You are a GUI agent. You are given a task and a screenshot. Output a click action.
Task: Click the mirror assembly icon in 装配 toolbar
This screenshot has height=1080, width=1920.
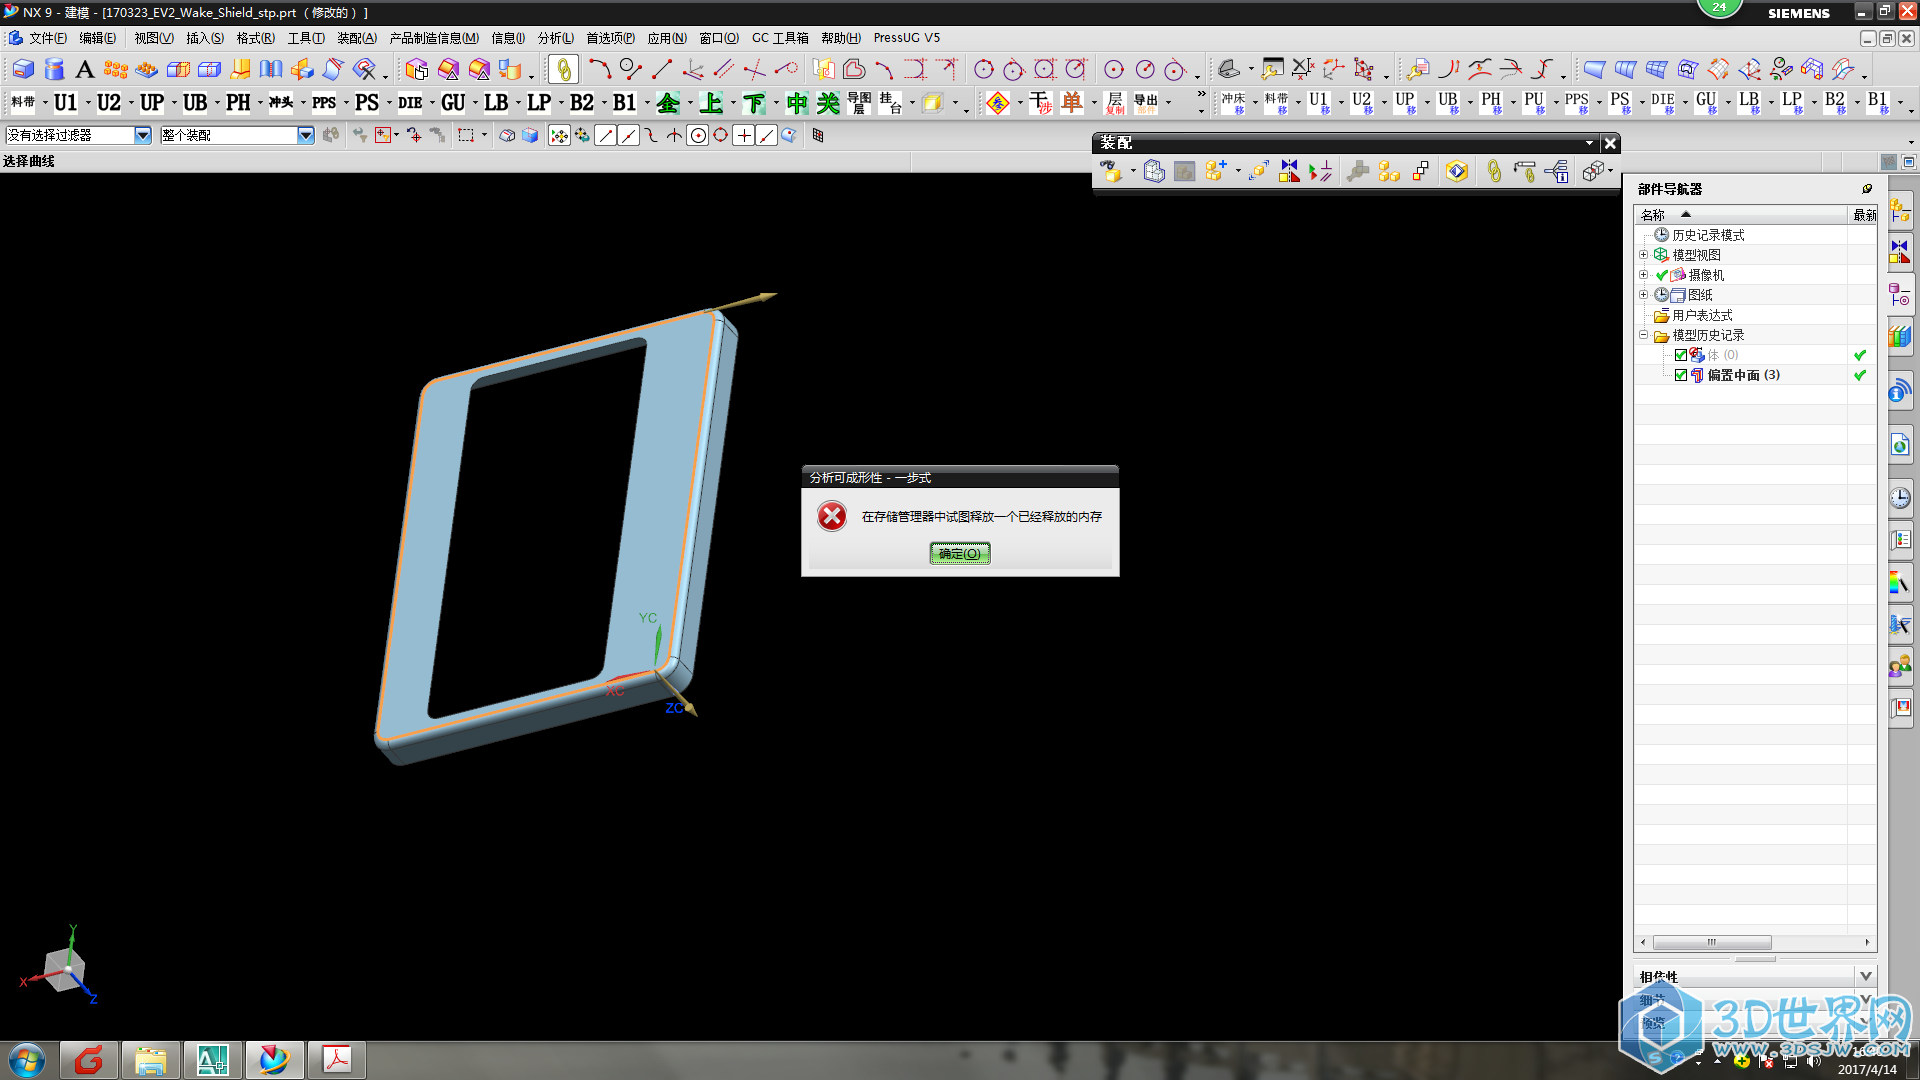click(1289, 172)
